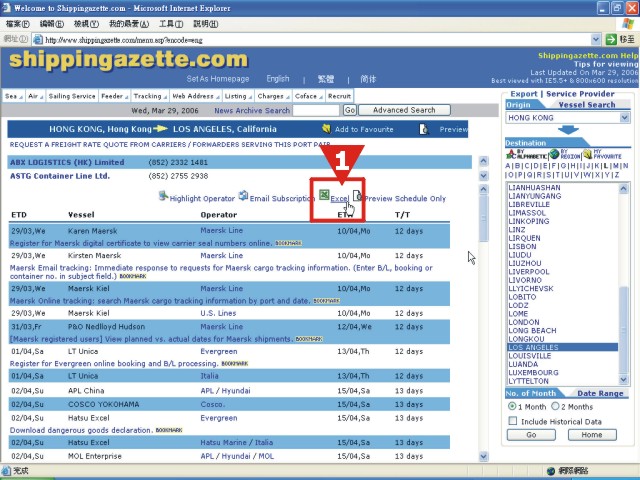Click Set As Homepage link
This screenshot has width=640, height=480.
[x=218, y=79]
